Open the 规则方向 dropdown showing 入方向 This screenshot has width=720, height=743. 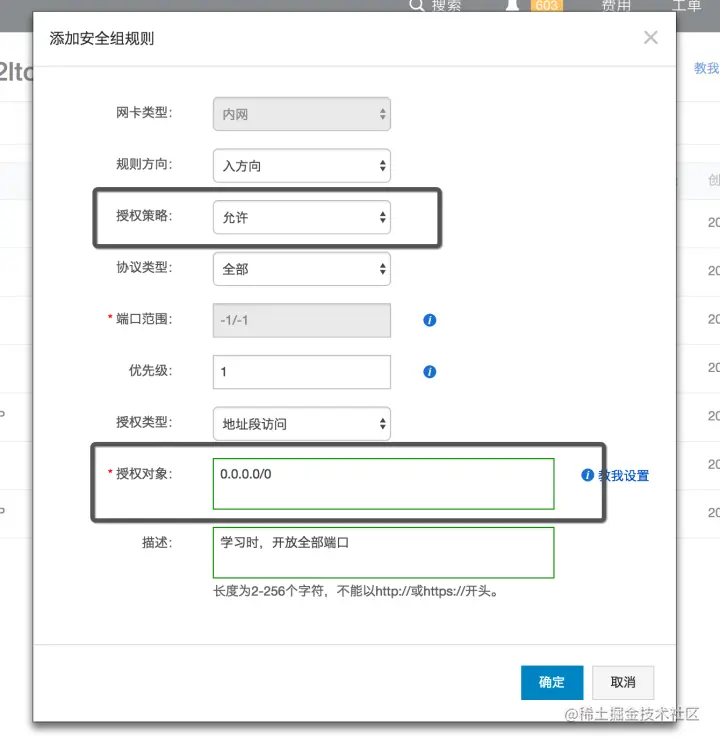302,165
